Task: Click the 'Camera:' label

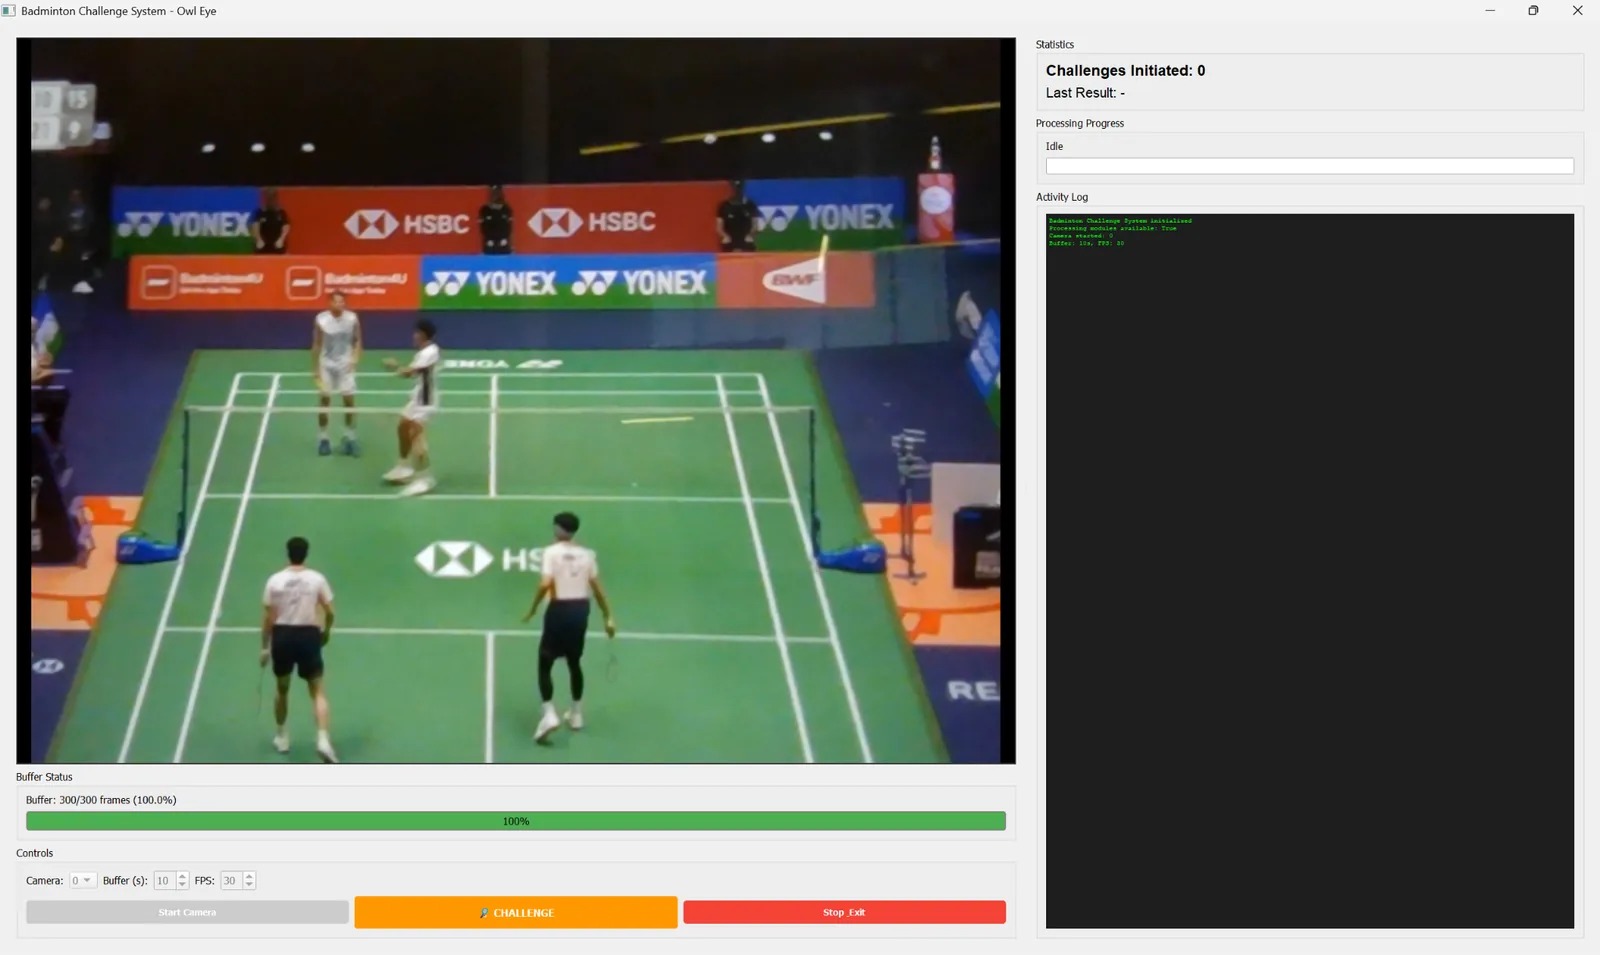Action: click(45, 881)
